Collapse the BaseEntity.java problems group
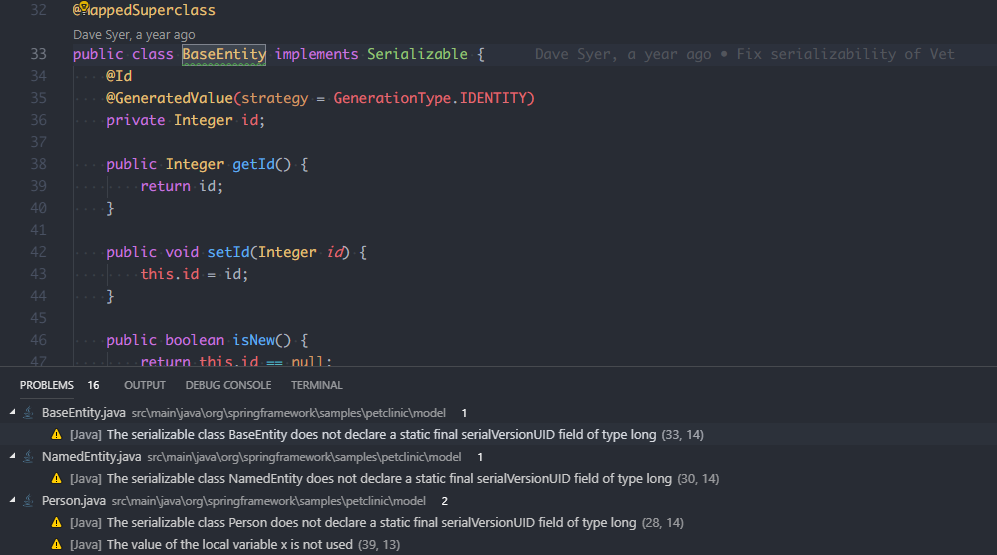This screenshot has height=555, width=997. tap(12, 413)
